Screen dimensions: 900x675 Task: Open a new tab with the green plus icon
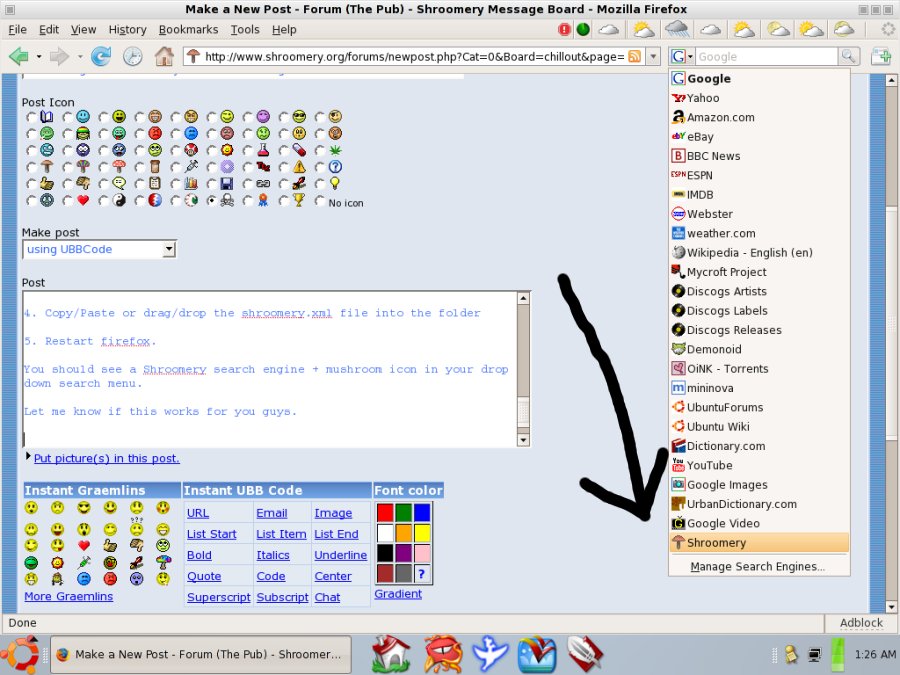[x=881, y=56]
